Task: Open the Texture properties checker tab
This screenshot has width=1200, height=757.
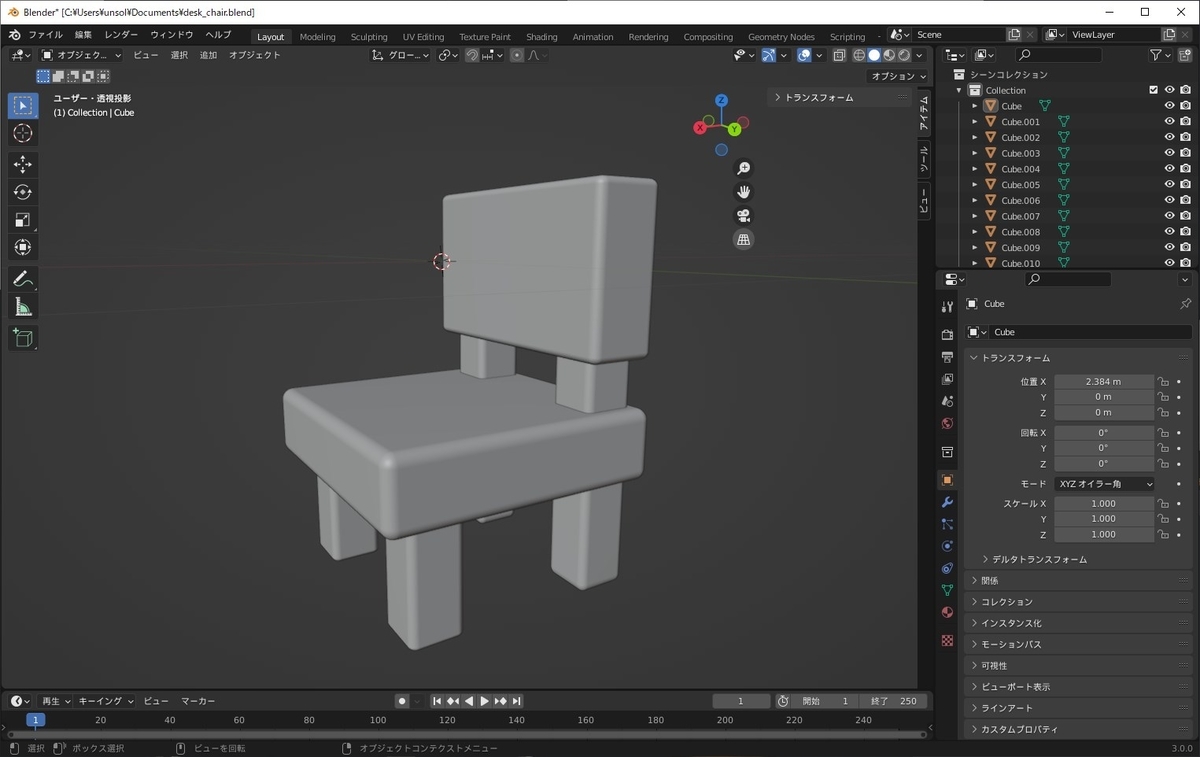Action: [x=947, y=640]
